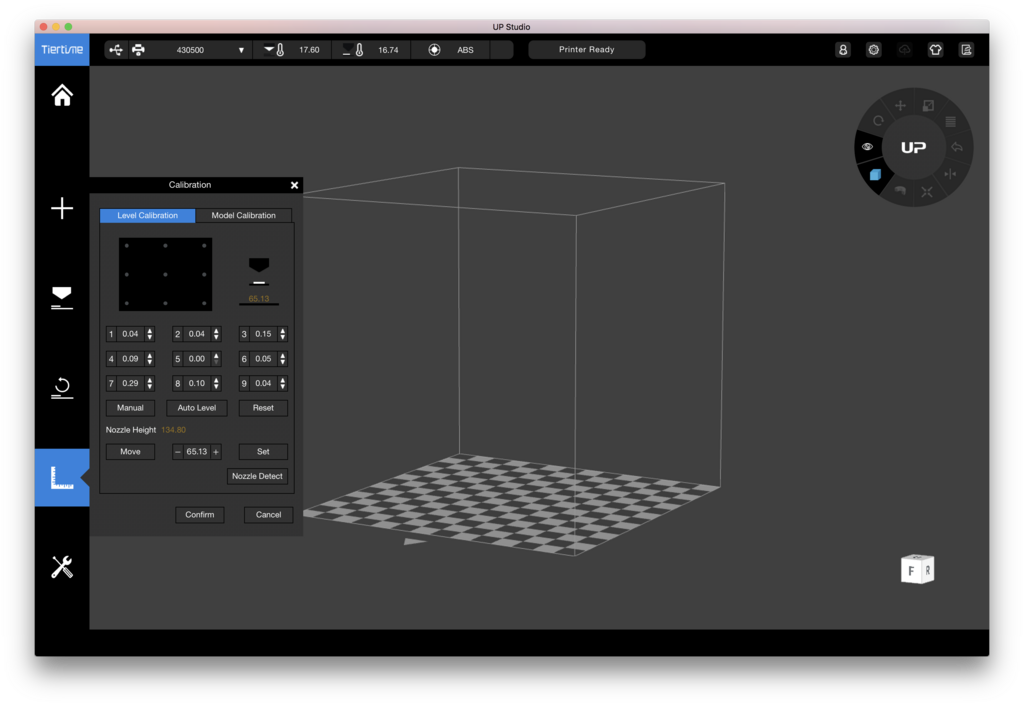The height and width of the screenshot is (706, 1024).
Task: Click the printer icon in the top bar
Action: coord(138,50)
